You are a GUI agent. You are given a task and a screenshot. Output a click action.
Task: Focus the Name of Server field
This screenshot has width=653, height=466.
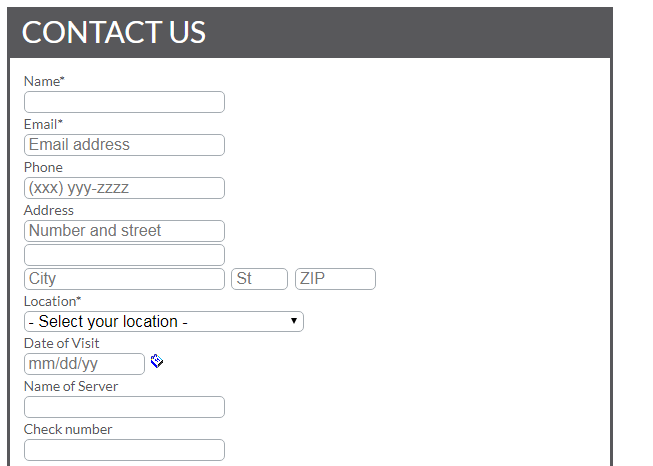click(x=124, y=407)
